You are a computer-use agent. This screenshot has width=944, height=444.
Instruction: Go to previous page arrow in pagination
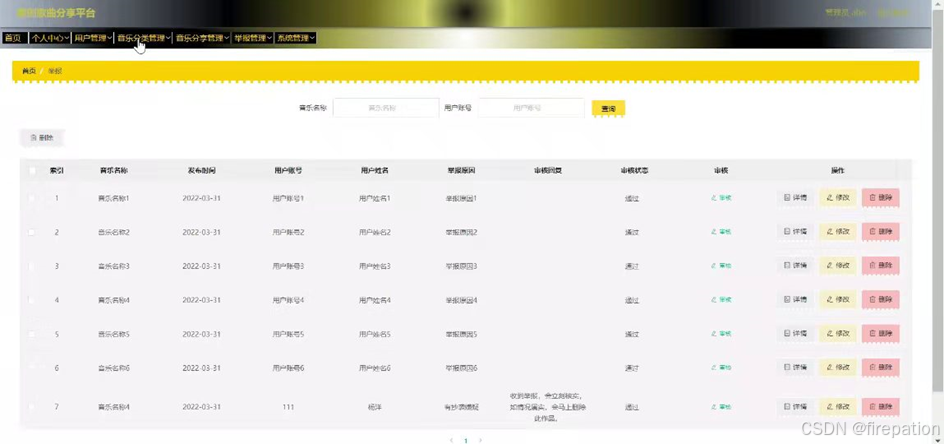coord(452,440)
